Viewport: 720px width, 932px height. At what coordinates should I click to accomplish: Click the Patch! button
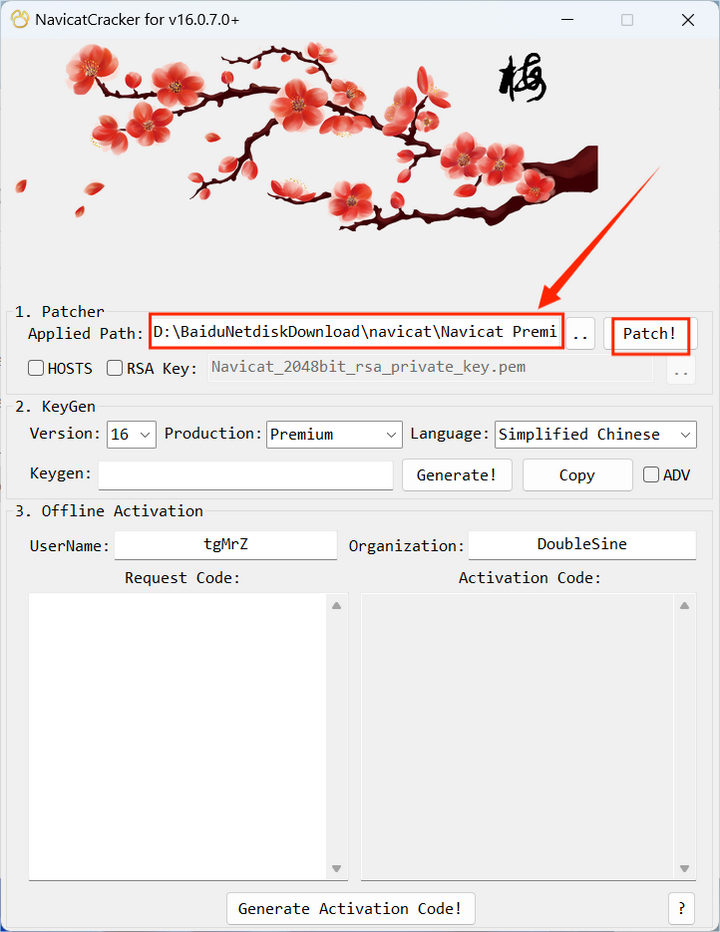click(x=650, y=333)
